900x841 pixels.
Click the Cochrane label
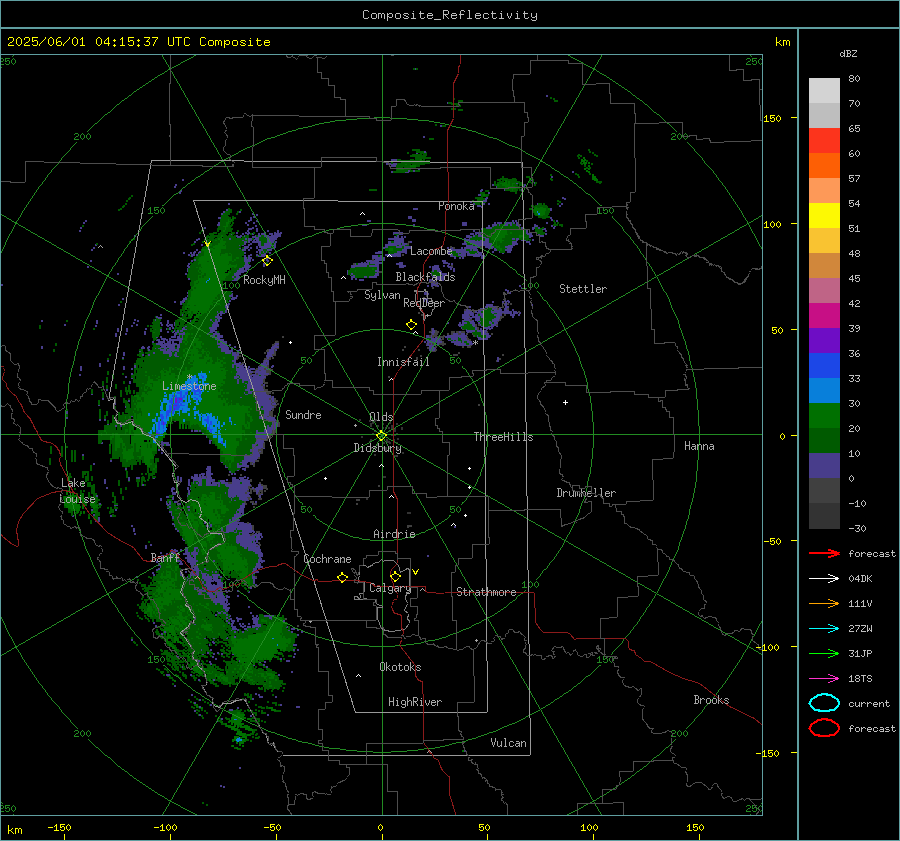pos(327,559)
